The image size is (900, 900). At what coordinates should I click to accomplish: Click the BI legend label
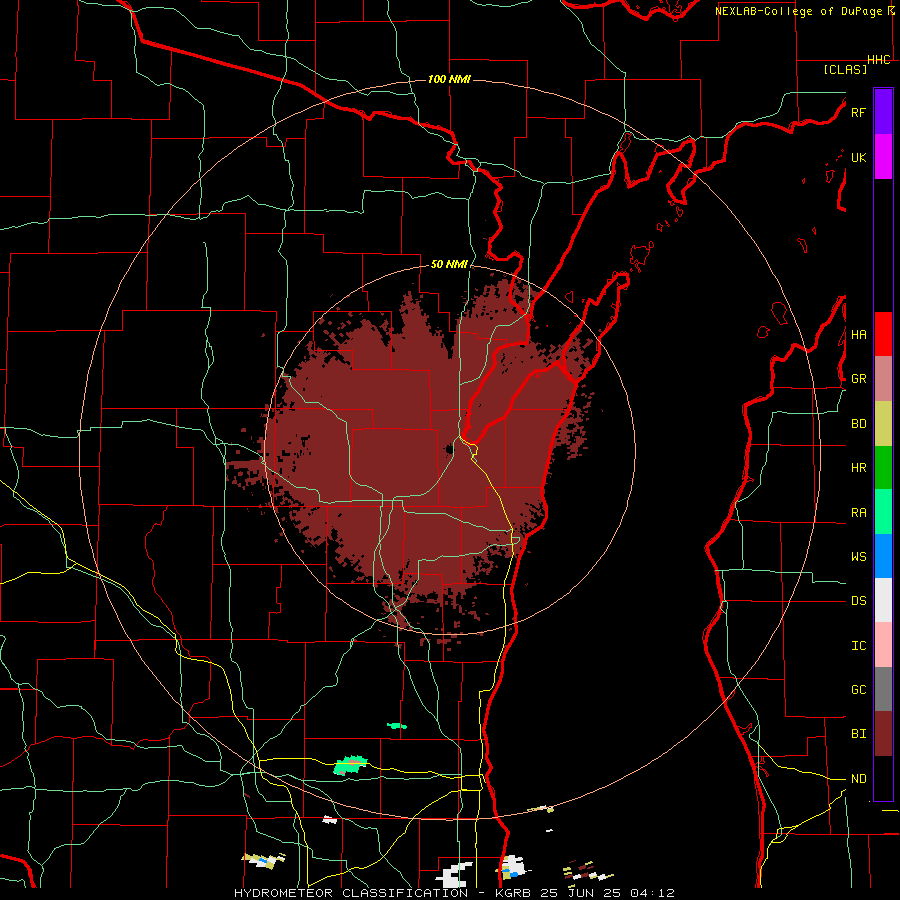(858, 734)
